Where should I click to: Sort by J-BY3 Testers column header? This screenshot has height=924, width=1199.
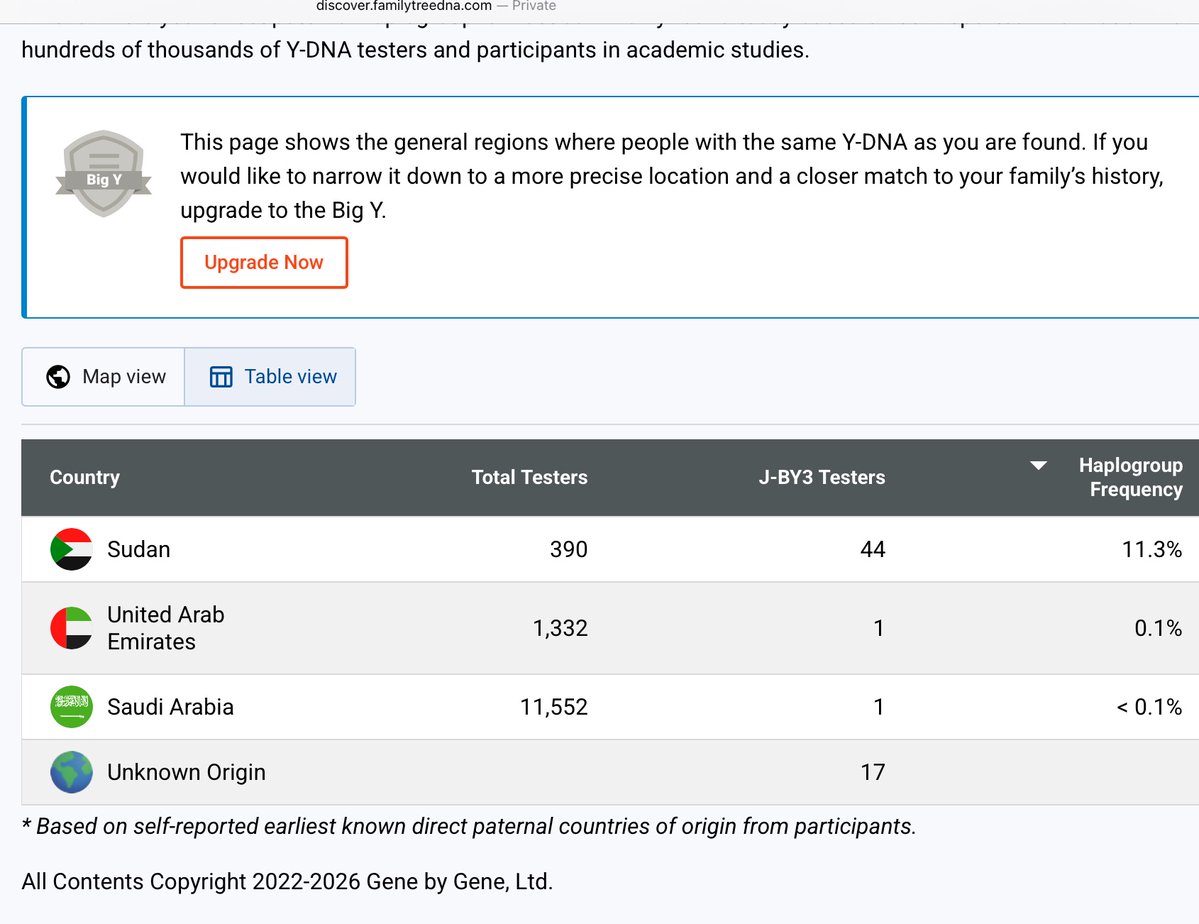(821, 477)
